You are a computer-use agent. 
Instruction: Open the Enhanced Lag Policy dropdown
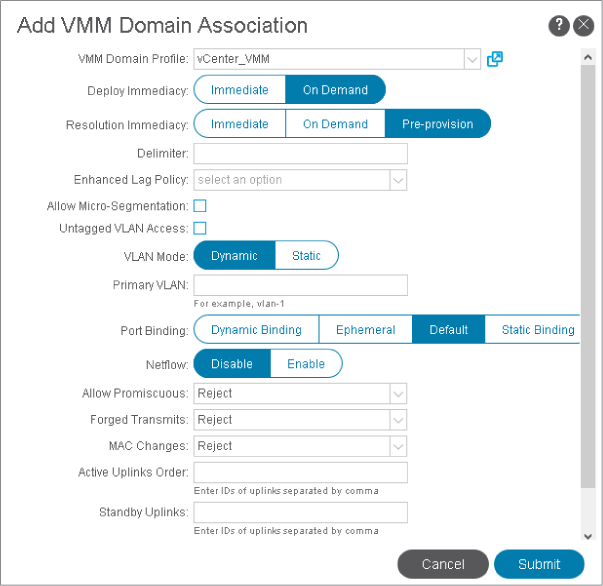[x=398, y=180]
